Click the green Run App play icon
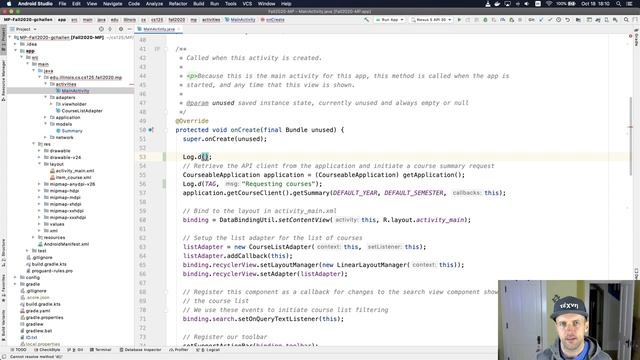Image resolution: width=640 pixels, height=360 pixels. [459, 20]
